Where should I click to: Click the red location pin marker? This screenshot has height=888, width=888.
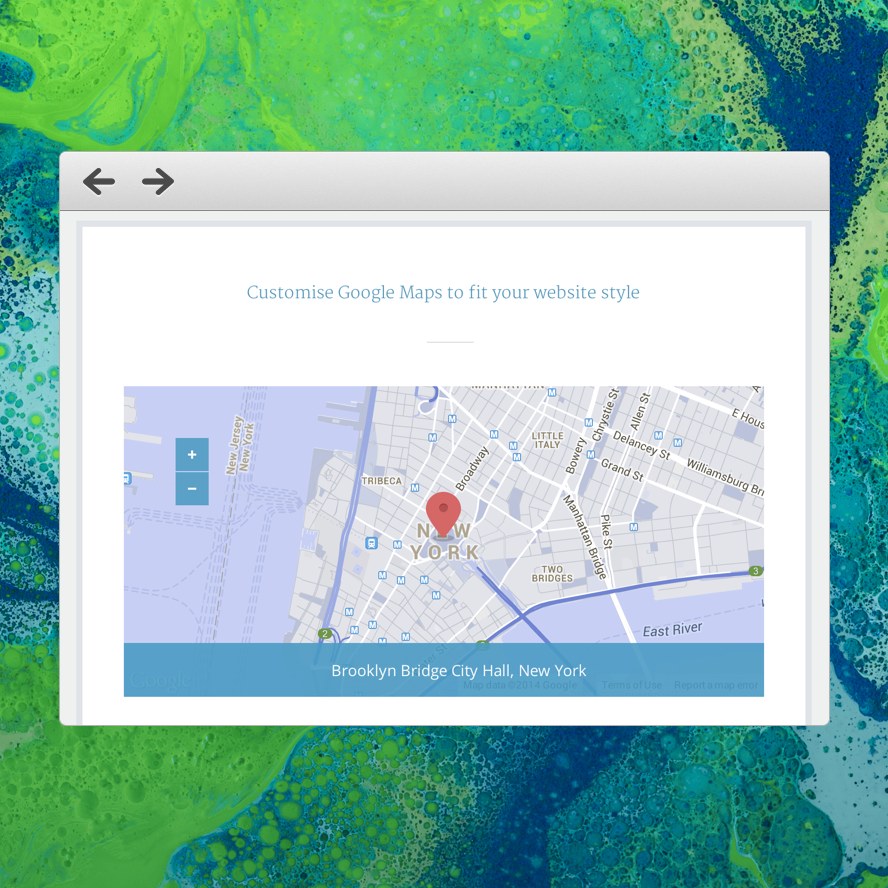tap(443, 512)
